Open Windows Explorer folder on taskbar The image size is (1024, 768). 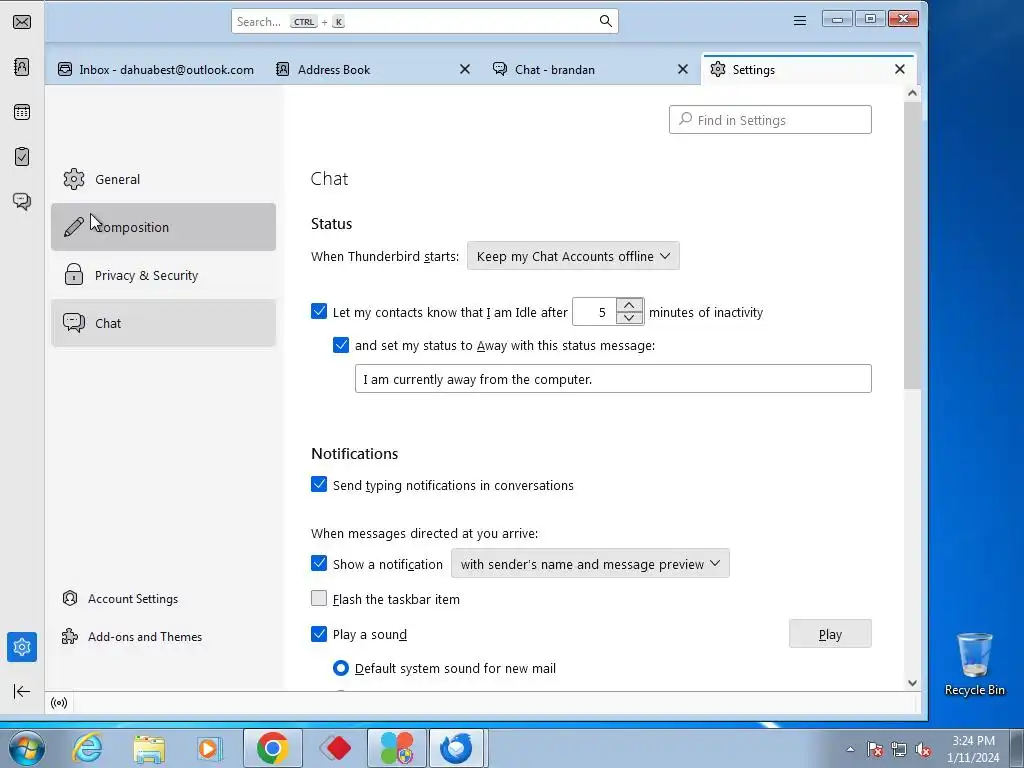149,748
